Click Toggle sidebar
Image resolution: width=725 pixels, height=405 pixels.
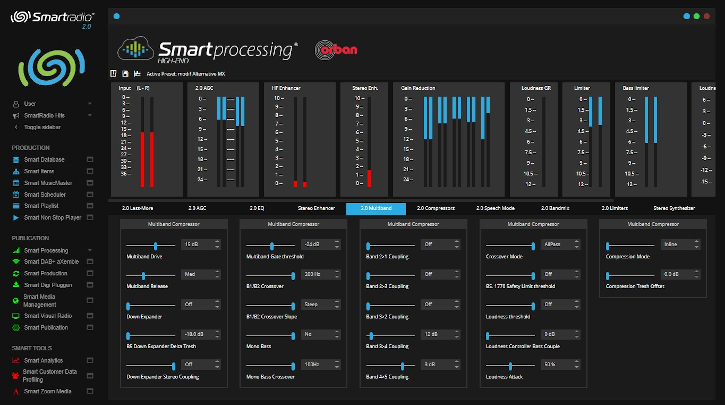pyautogui.click(x=42, y=127)
